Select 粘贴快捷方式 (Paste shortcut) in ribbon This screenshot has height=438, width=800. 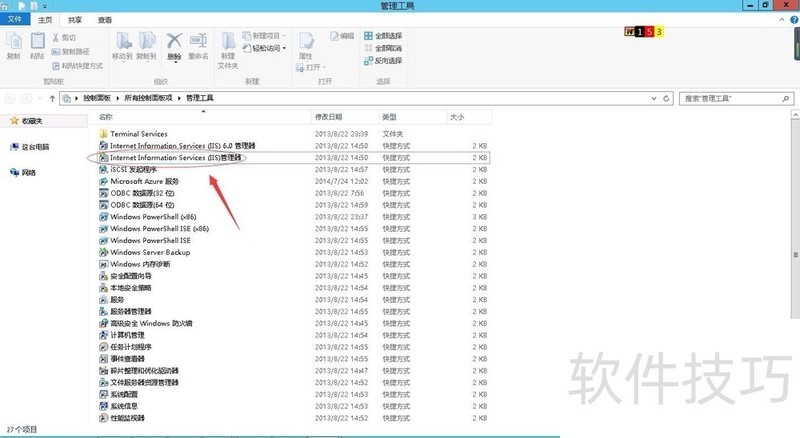(78, 66)
